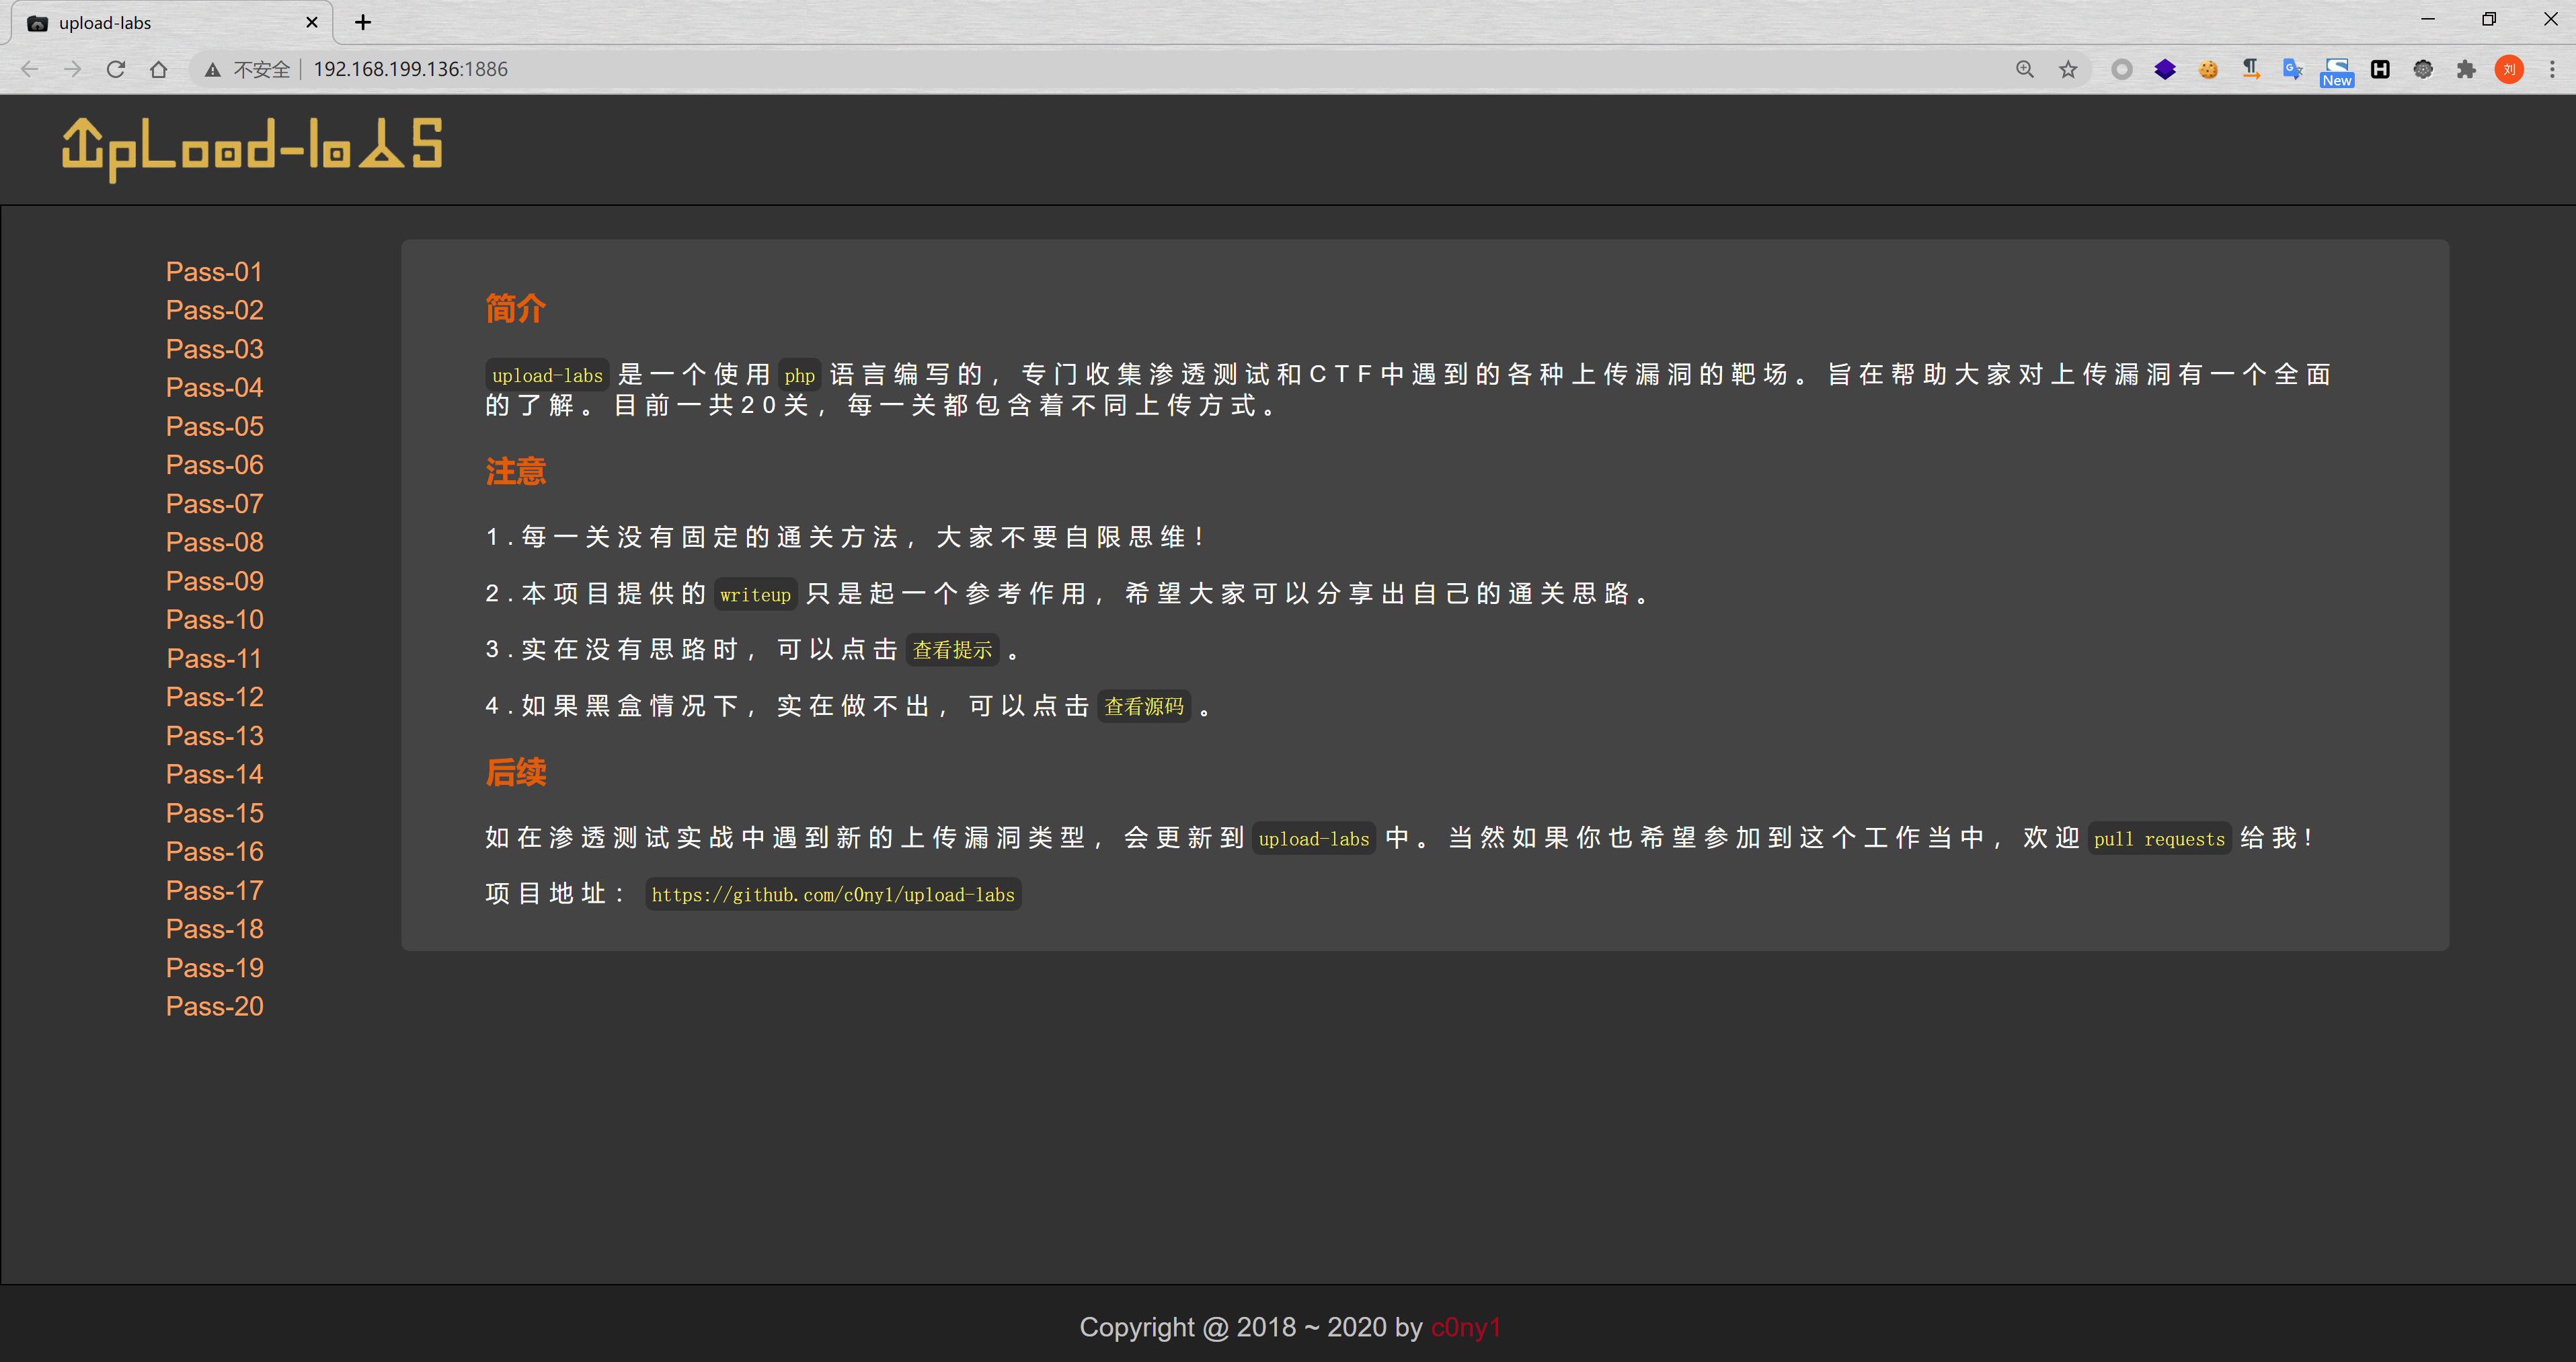Click the Upload-labs logo header
Screen dimensions: 2576x1362
coord(252,148)
